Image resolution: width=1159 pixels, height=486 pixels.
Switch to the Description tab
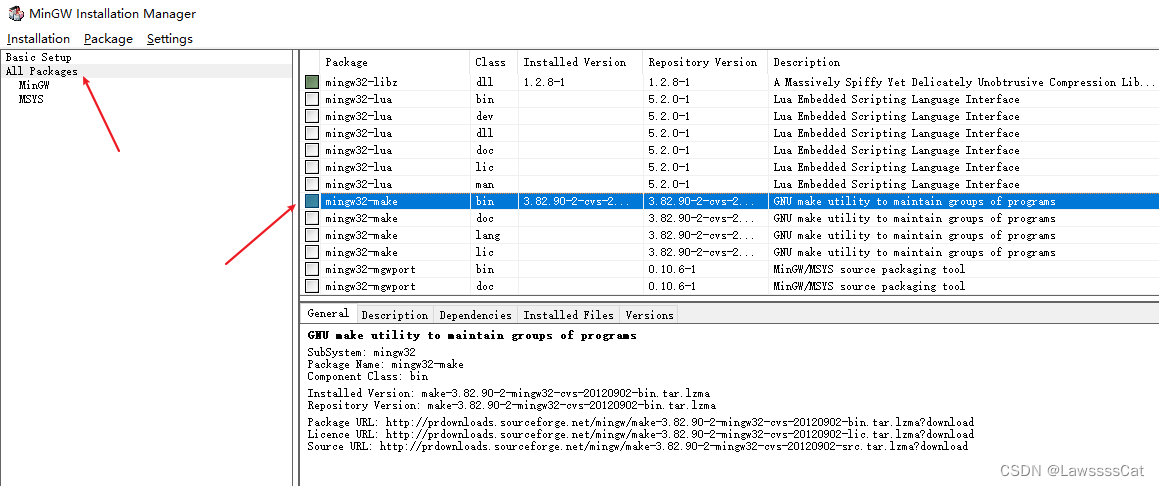[395, 315]
